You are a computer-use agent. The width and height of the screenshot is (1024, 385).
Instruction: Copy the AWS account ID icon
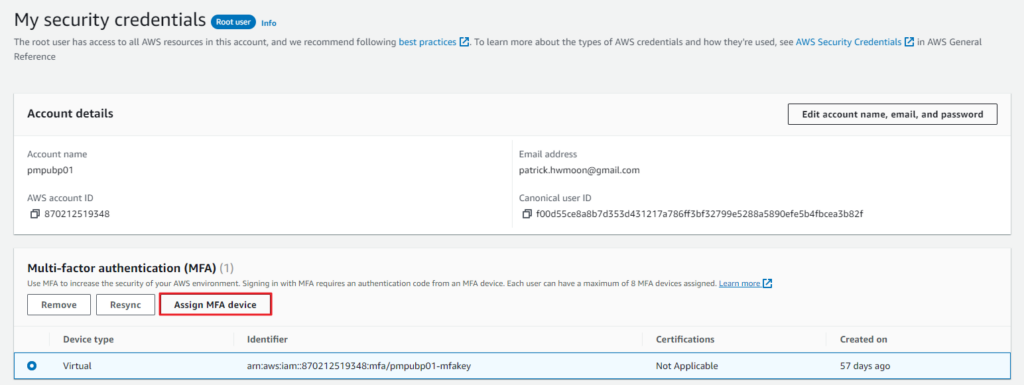click(x=35, y=214)
